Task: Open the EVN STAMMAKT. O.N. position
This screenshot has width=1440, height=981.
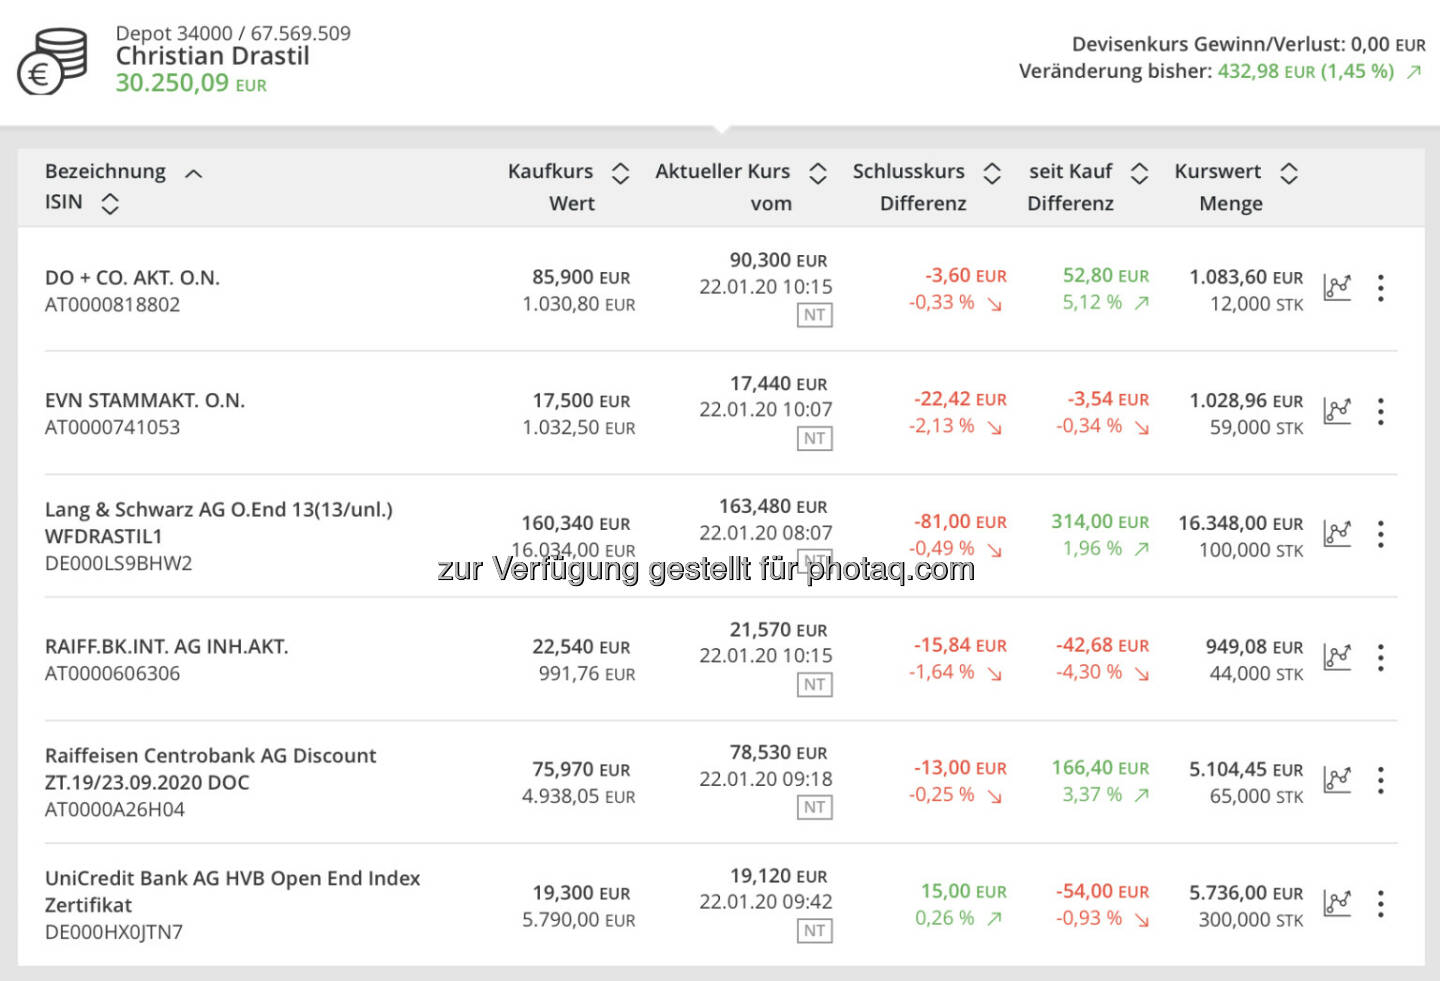Action: click(x=145, y=401)
